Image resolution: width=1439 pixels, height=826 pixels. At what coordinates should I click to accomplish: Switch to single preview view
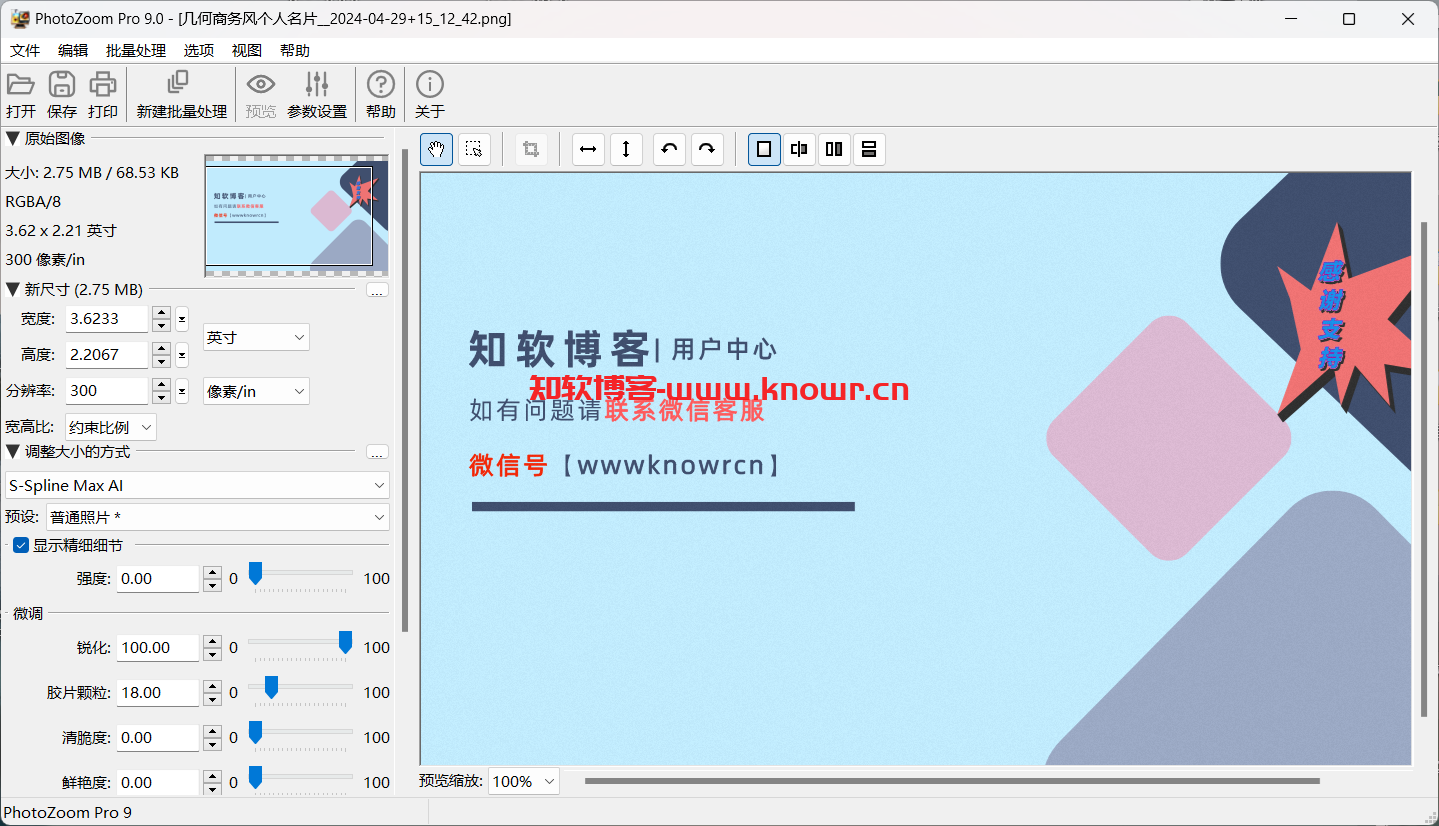[x=764, y=150]
